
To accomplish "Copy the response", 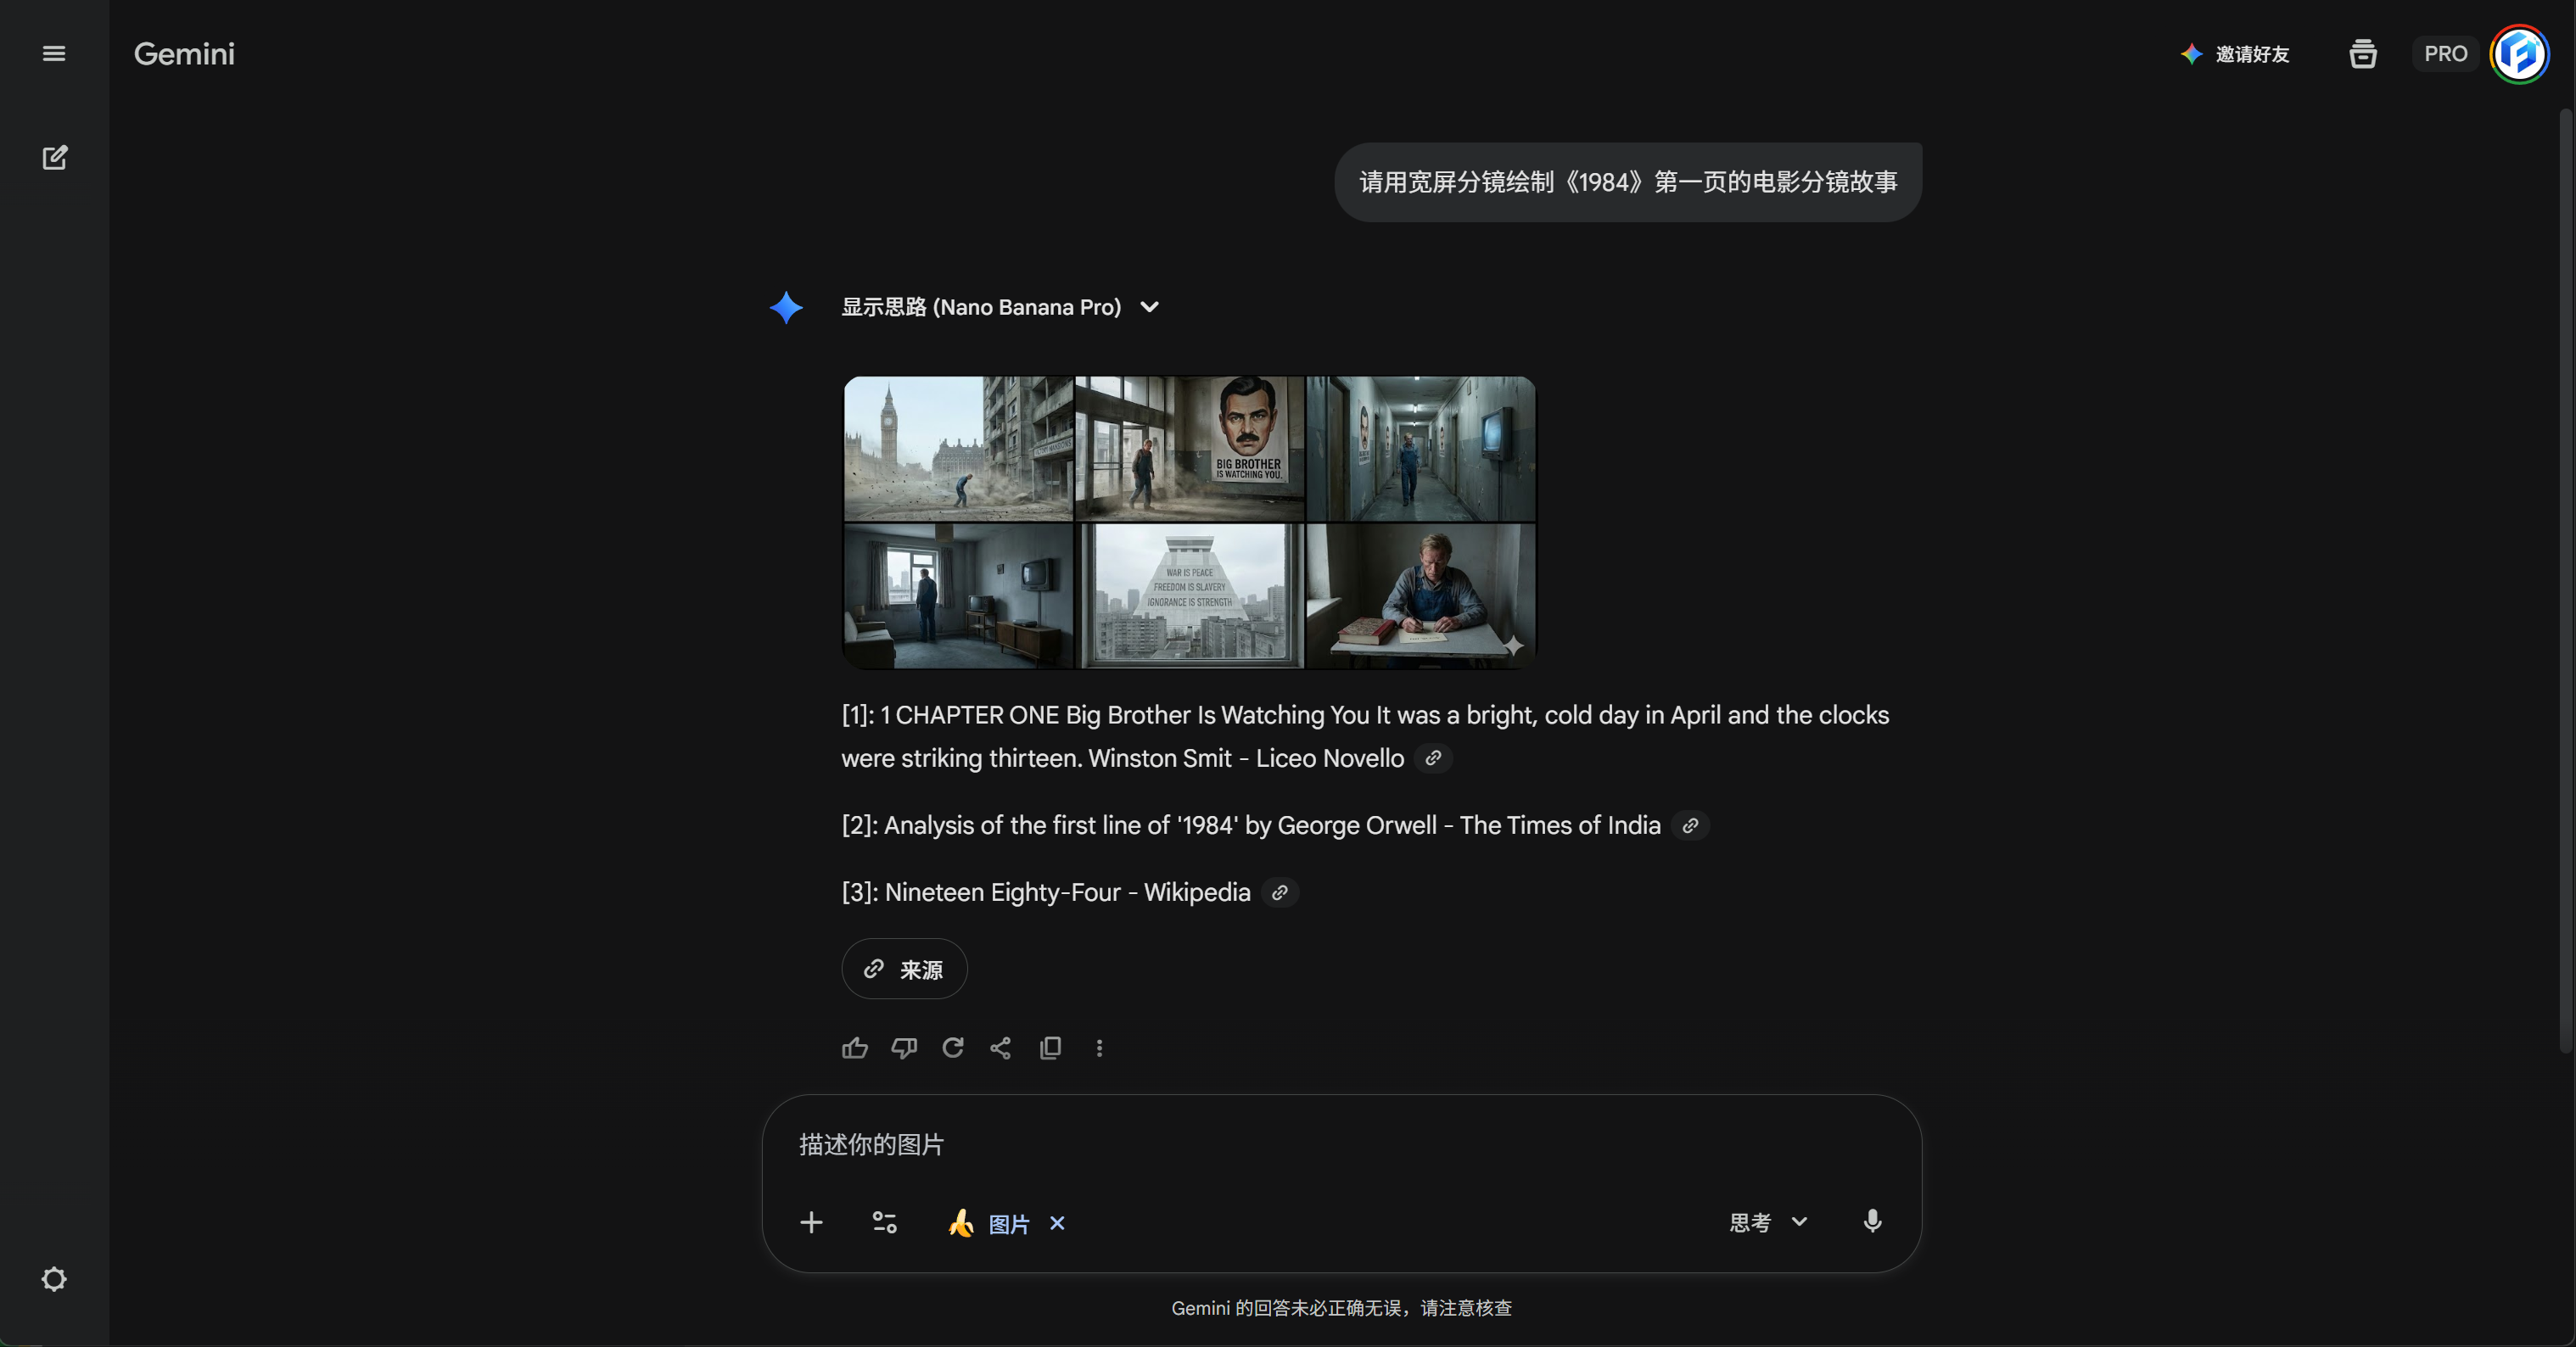I will click(x=1050, y=1048).
